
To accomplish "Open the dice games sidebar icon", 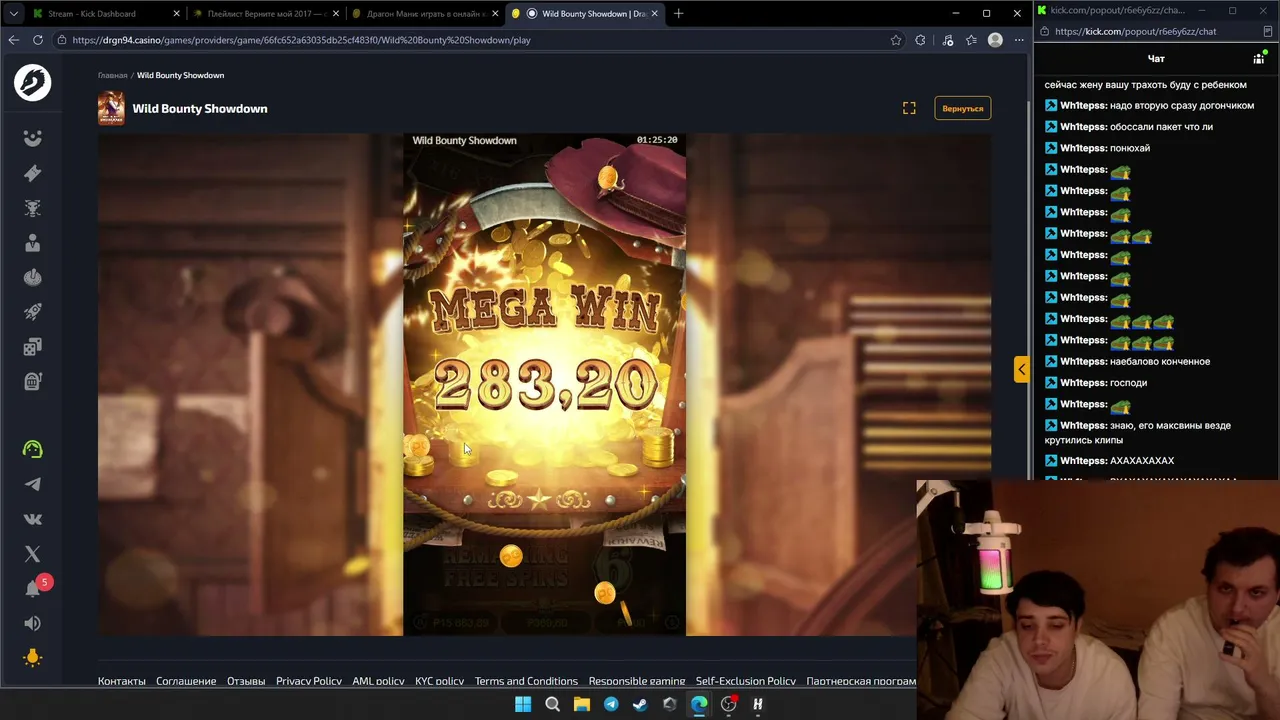I will tap(33, 347).
